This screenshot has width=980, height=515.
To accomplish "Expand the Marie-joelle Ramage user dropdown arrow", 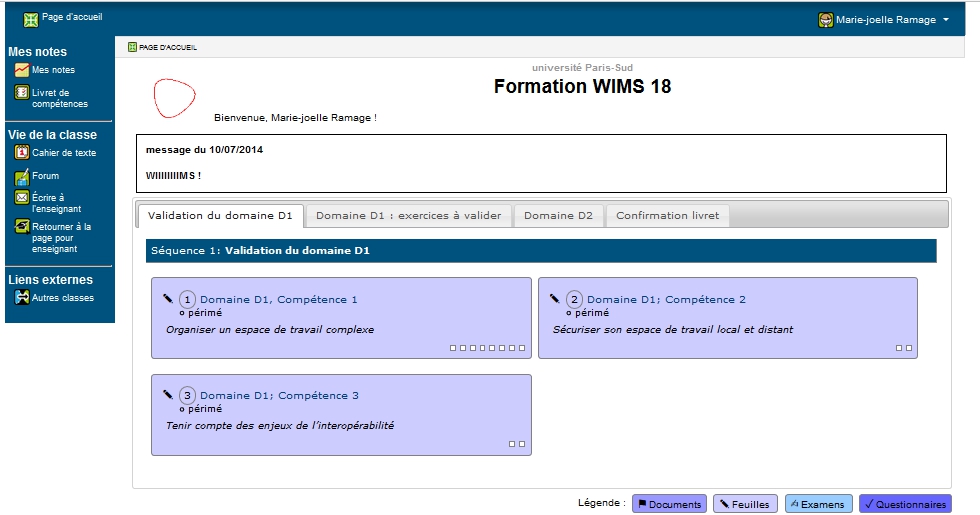I will click(946, 20).
